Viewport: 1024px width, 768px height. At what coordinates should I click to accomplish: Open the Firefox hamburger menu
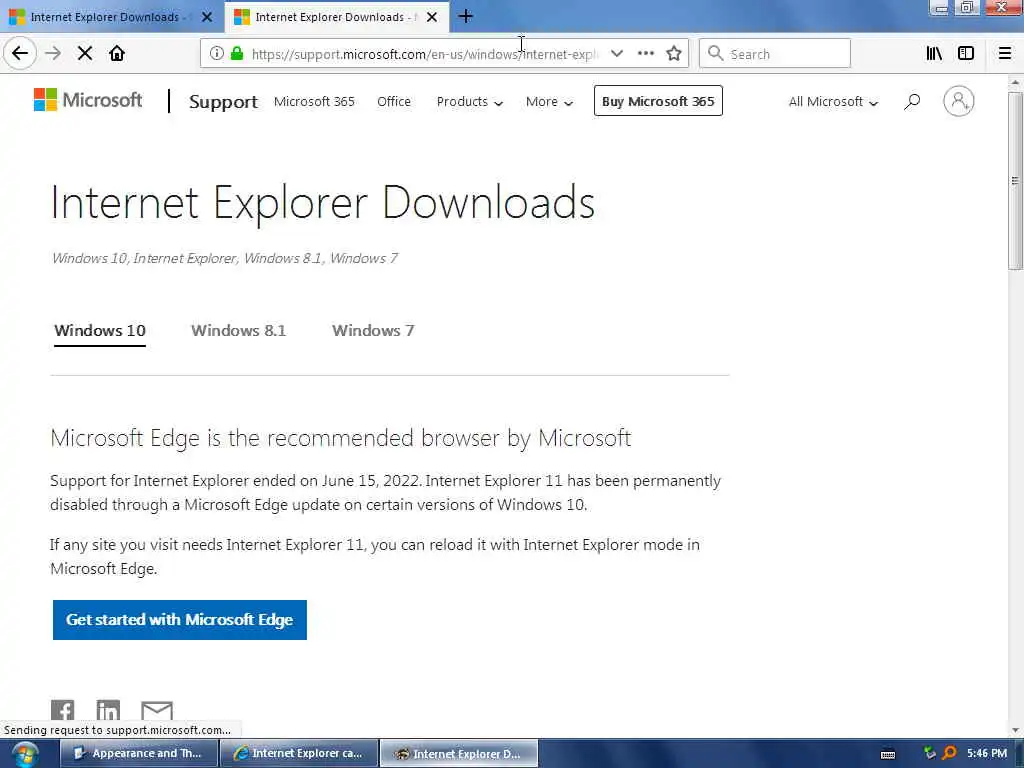[1004, 54]
